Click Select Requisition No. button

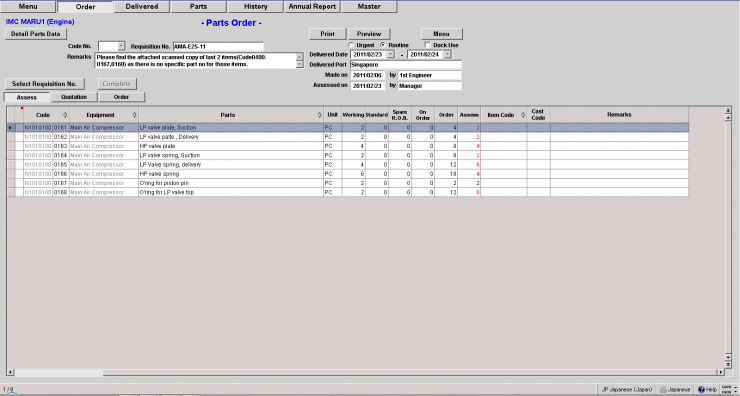(x=44, y=84)
